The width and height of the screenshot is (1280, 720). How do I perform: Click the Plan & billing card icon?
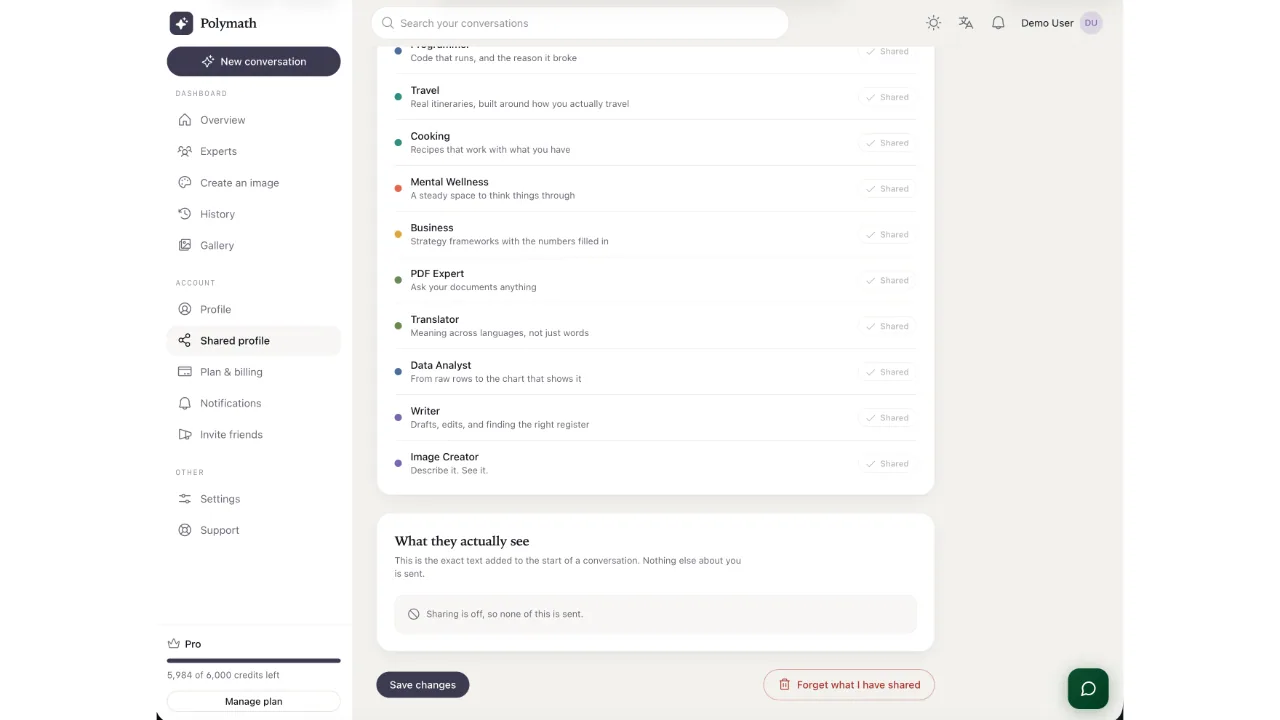click(x=184, y=372)
